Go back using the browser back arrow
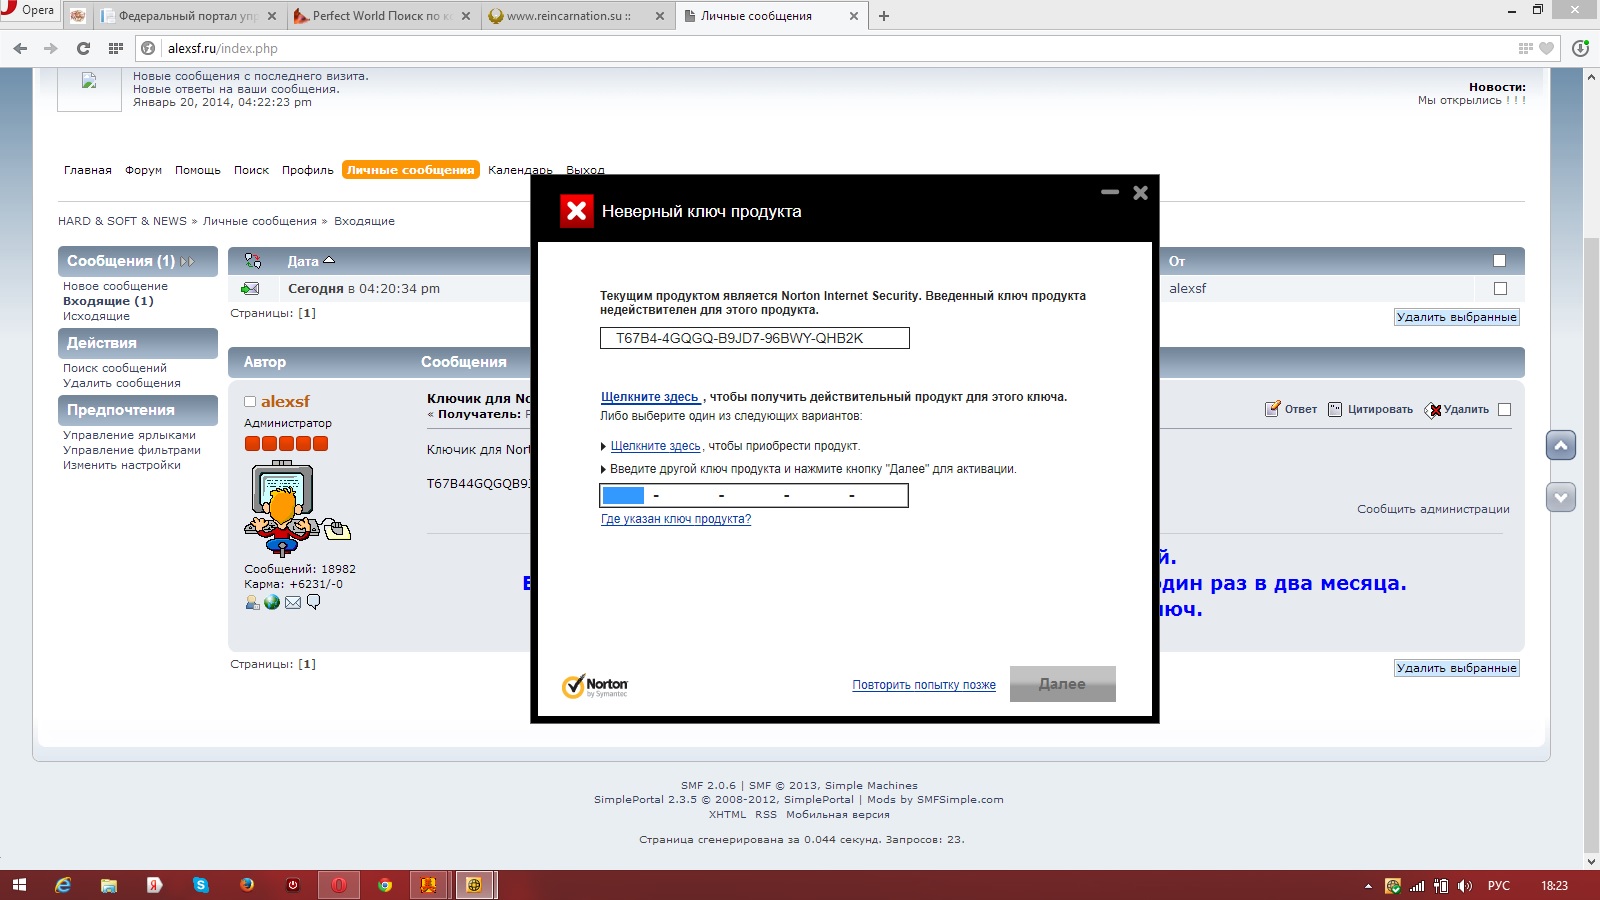This screenshot has height=900, width=1600. (x=20, y=48)
